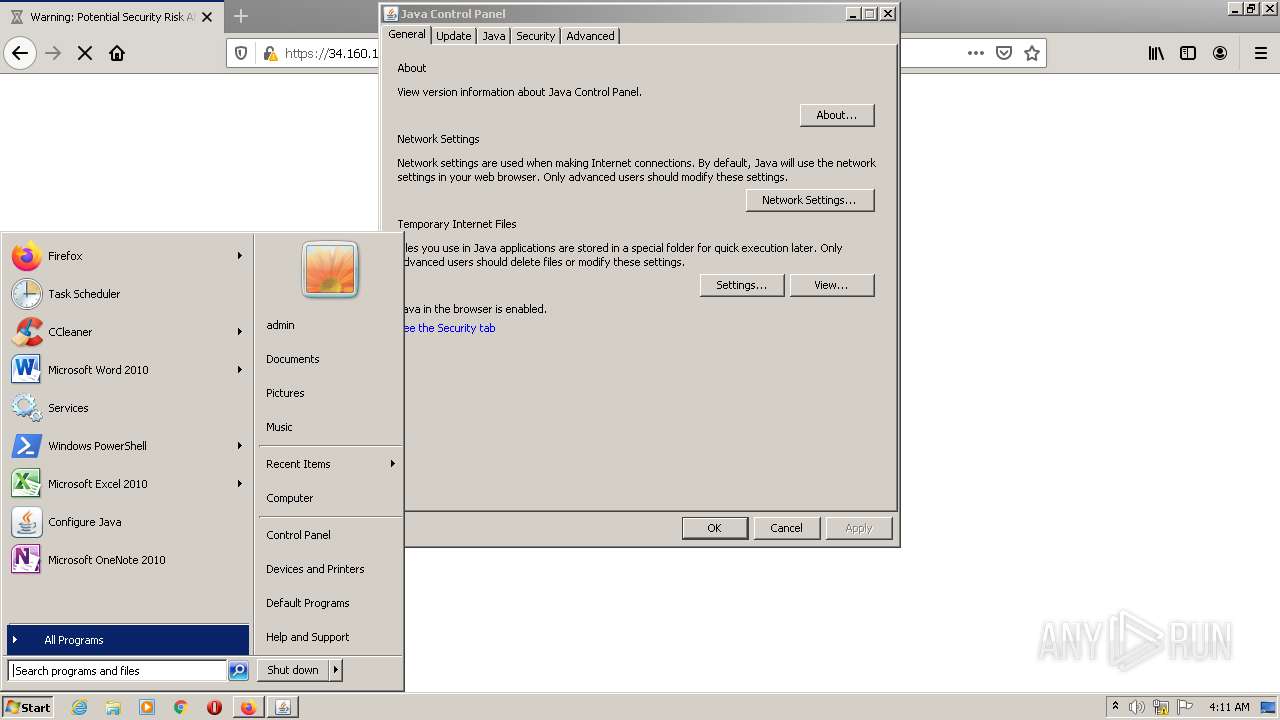Expand Microsoft Word 2010 jump list arrow
1280x720 pixels.
[240, 370]
